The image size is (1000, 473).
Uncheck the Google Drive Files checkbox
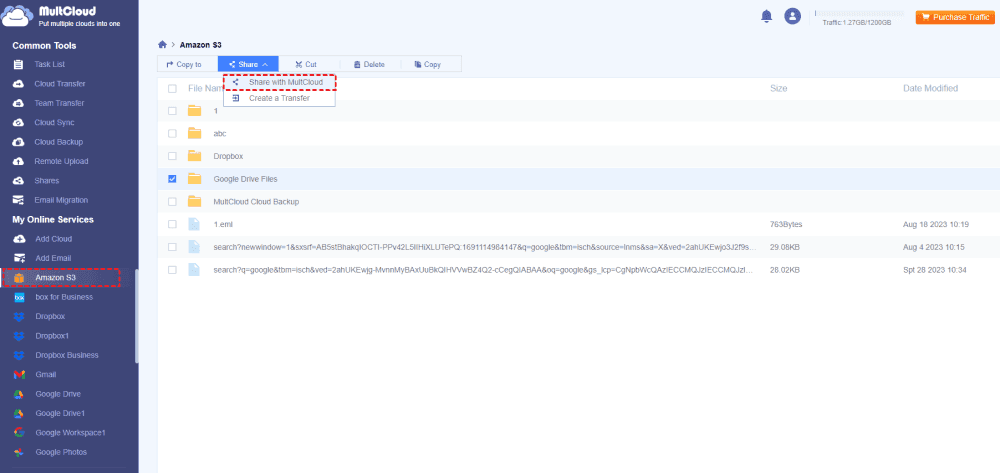click(172, 179)
